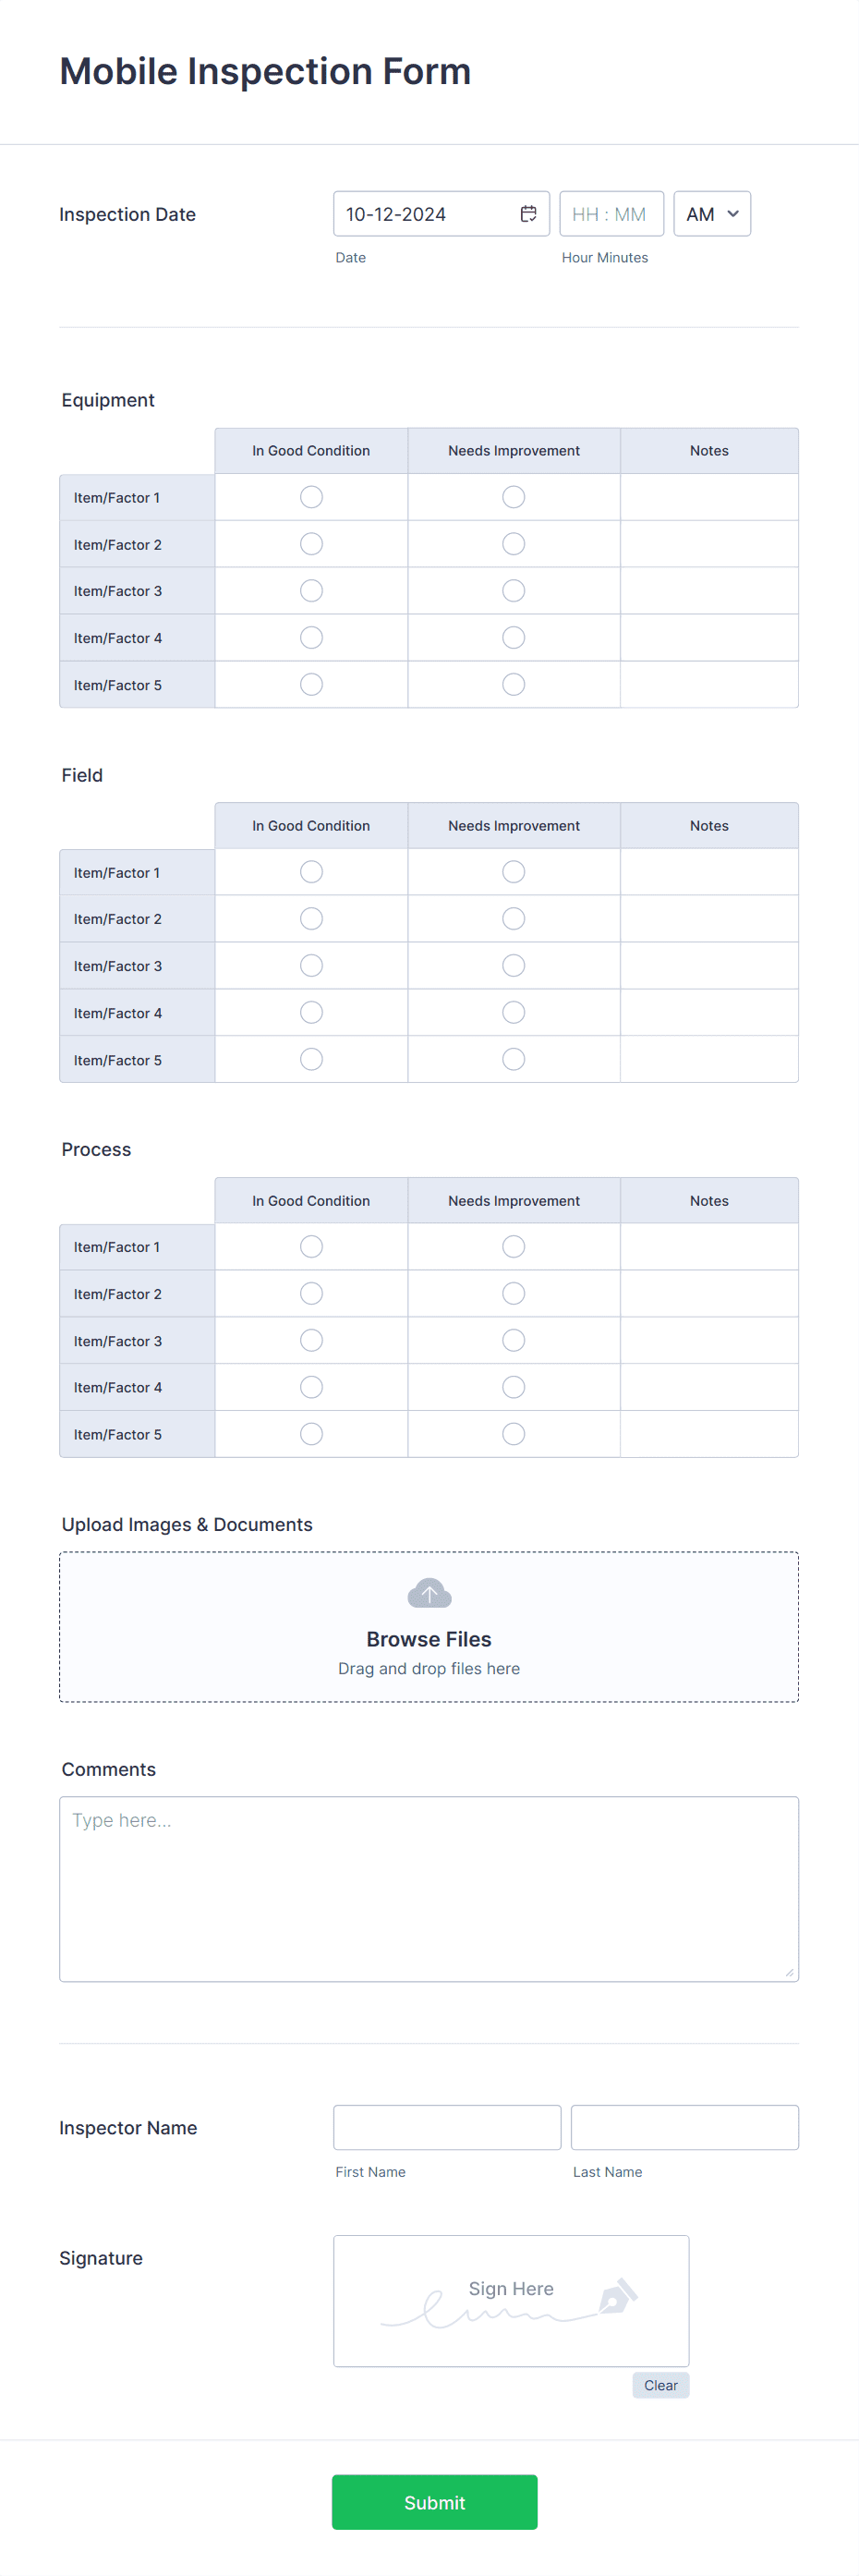Click the Last Name input field
This screenshot has width=859, height=2576.
pos(684,2127)
